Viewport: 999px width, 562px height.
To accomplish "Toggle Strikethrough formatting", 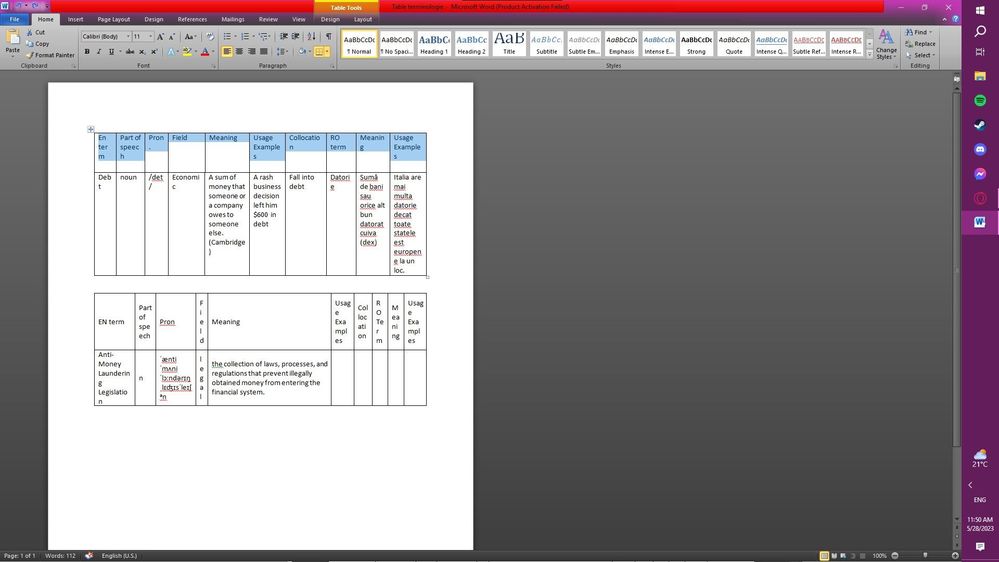I will click(x=130, y=52).
